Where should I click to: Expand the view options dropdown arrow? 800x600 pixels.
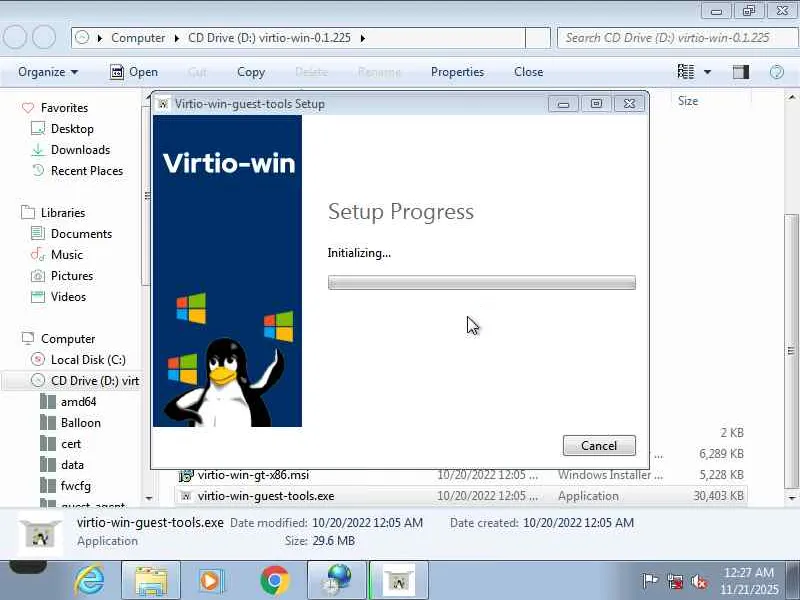tap(707, 72)
